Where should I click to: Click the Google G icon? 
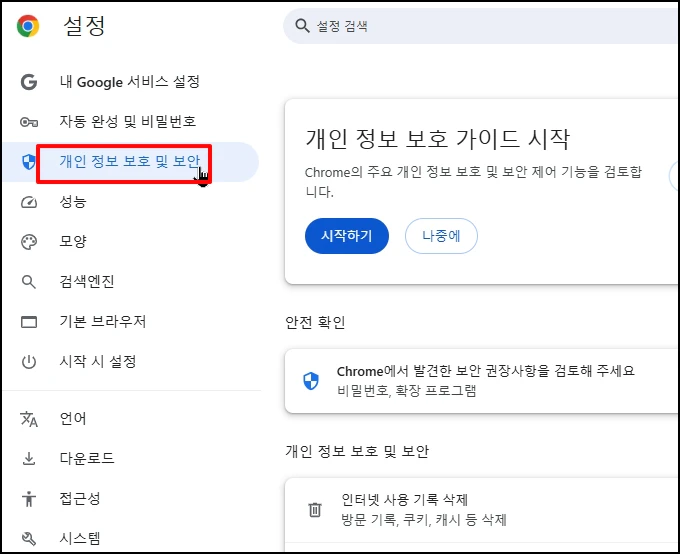click(29, 82)
